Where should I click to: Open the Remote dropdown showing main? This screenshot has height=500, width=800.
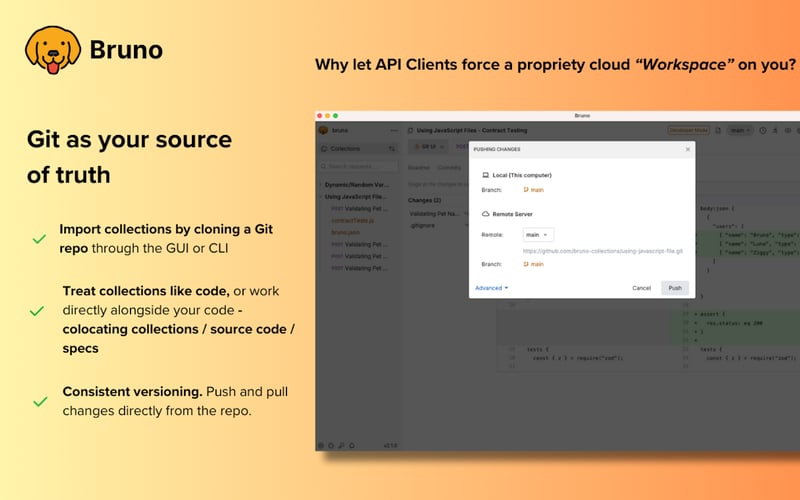(538, 235)
